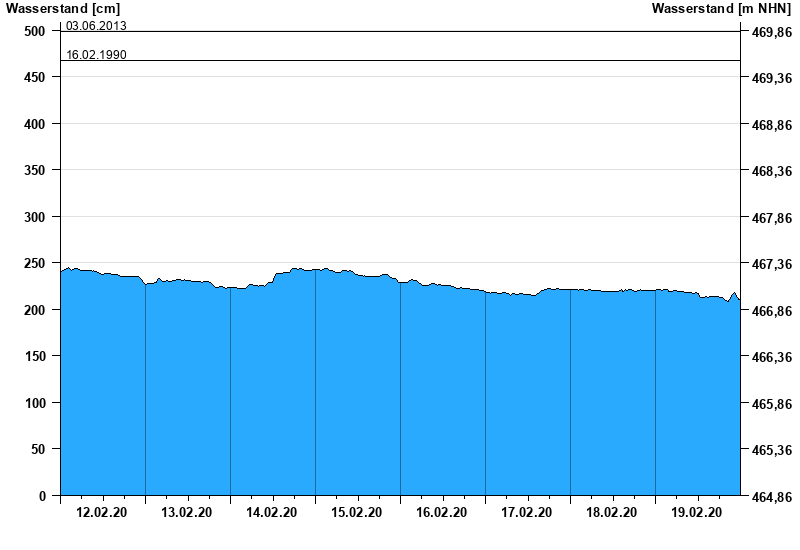Screen dimensions: 800x550
Task: Click the 17.02.20 date label
Action: [x=526, y=512]
